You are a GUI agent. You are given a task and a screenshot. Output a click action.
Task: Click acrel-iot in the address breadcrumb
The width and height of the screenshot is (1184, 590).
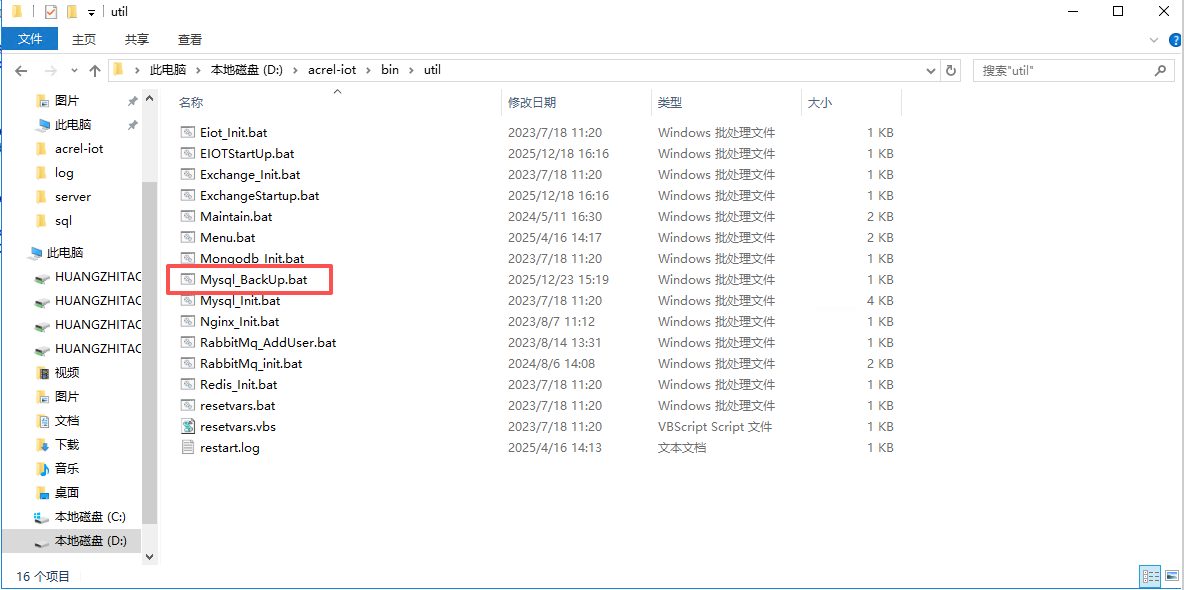pyautogui.click(x=331, y=70)
